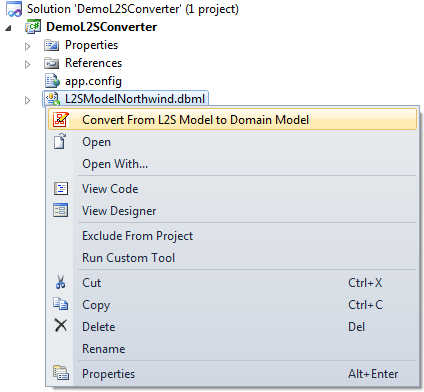424x392 pixels.
Task: Click the View Designer icon
Action: click(61, 210)
